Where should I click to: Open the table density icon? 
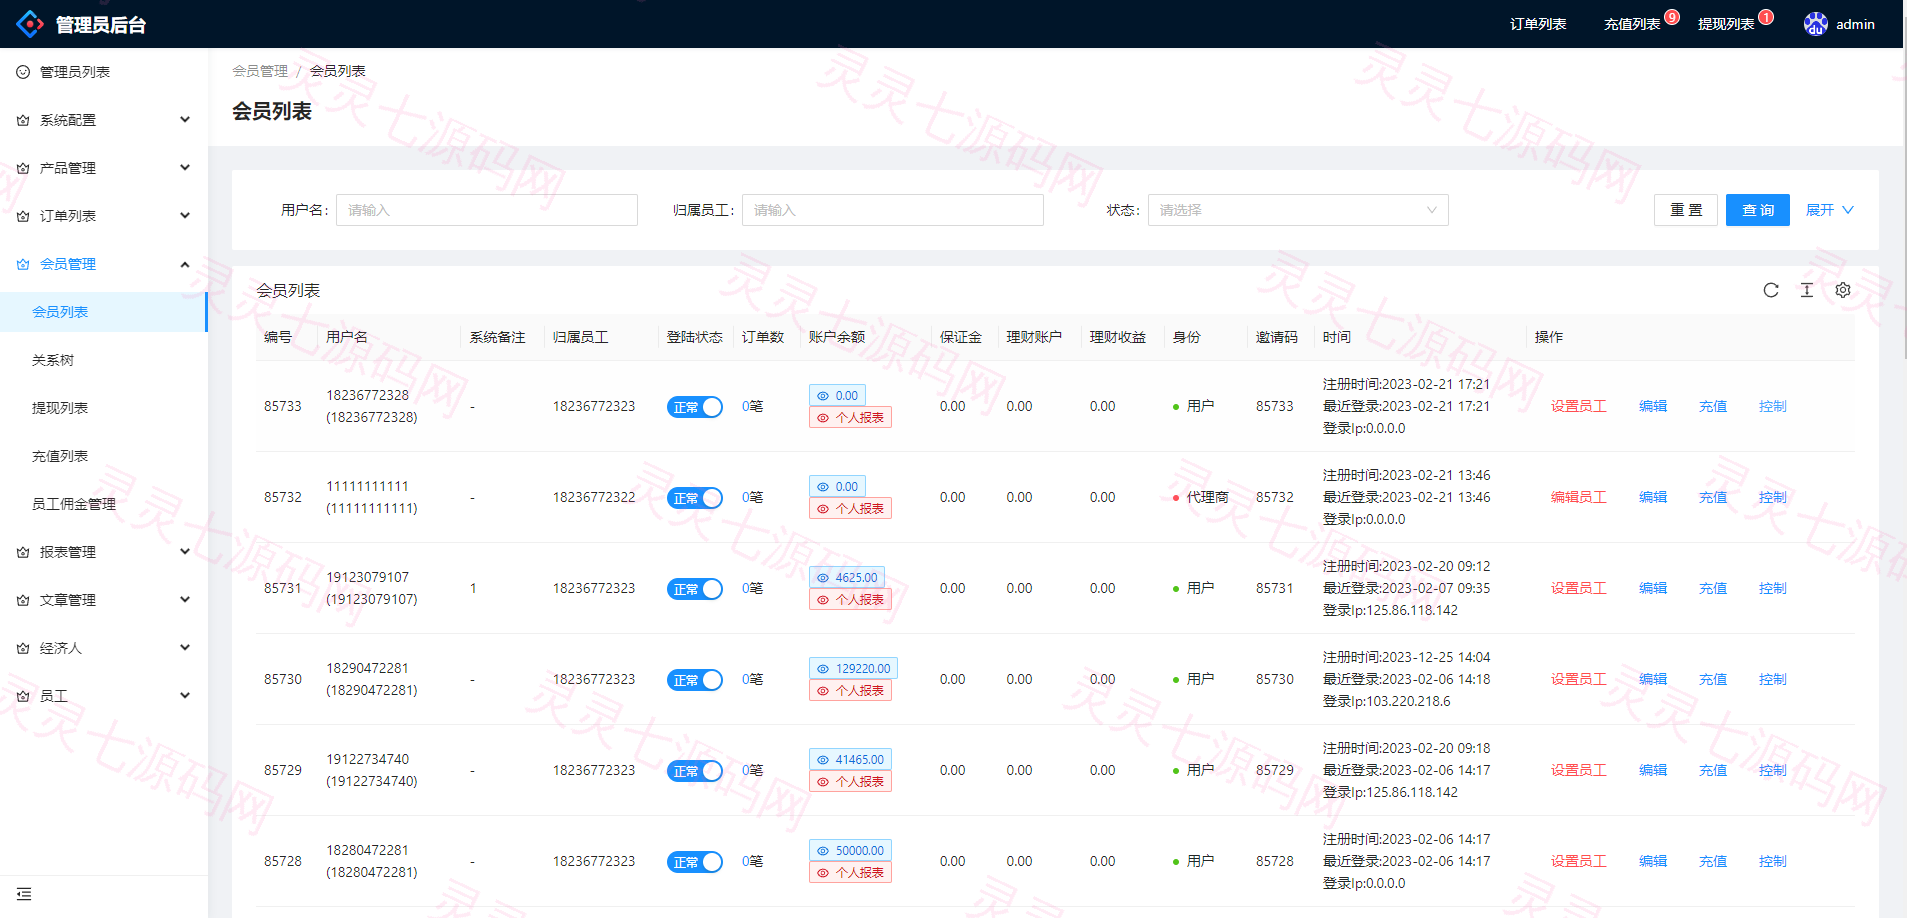(1807, 290)
